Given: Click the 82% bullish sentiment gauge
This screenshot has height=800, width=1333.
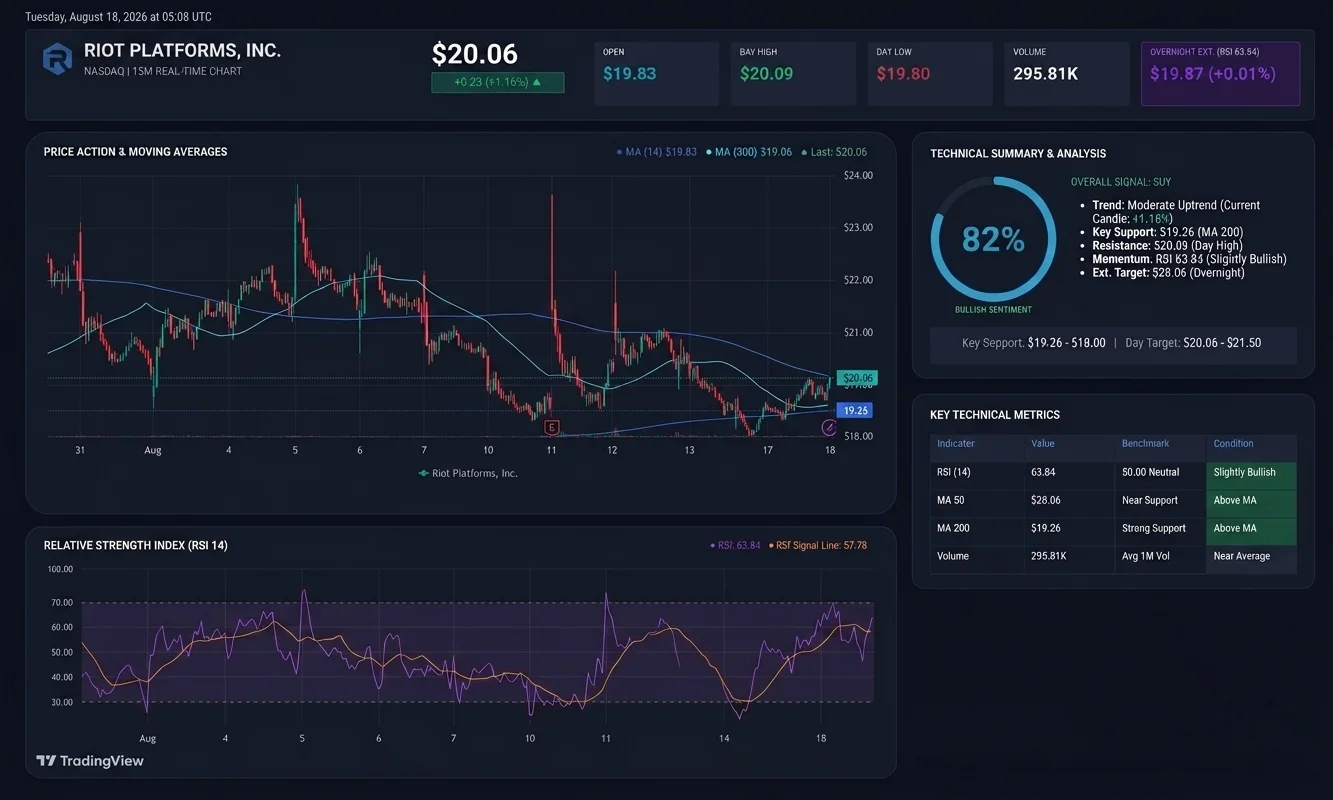Looking at the screenshot, I should [x=993, y=240].
